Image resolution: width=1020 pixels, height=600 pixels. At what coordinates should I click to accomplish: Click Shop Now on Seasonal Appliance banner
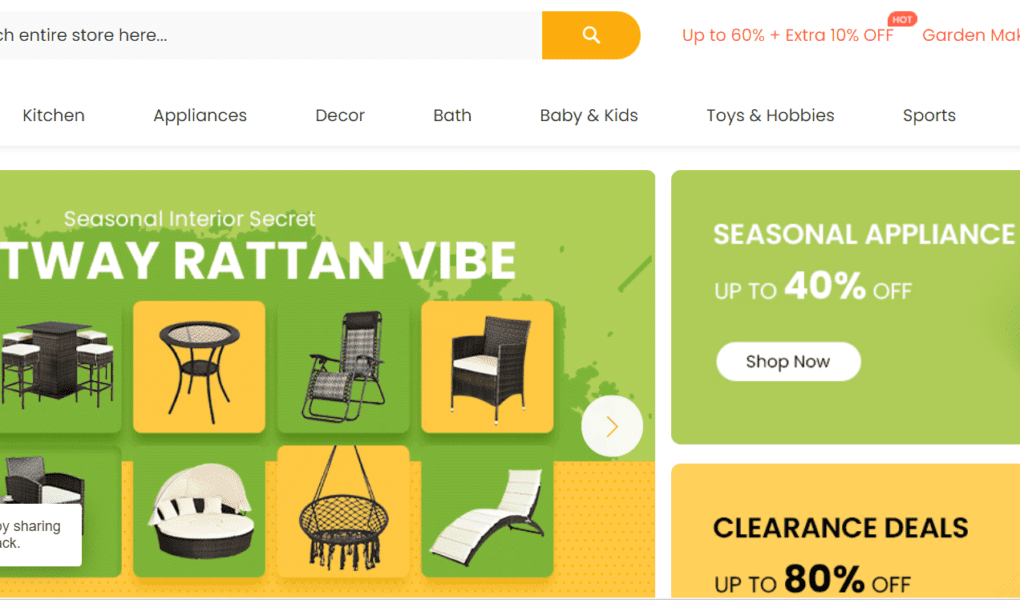tap(788, 361)
